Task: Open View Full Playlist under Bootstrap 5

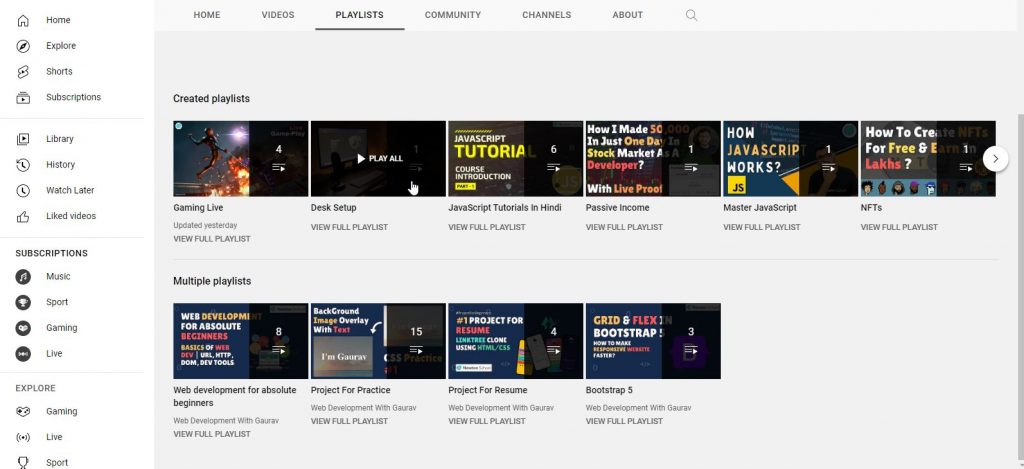Action: 624,421
